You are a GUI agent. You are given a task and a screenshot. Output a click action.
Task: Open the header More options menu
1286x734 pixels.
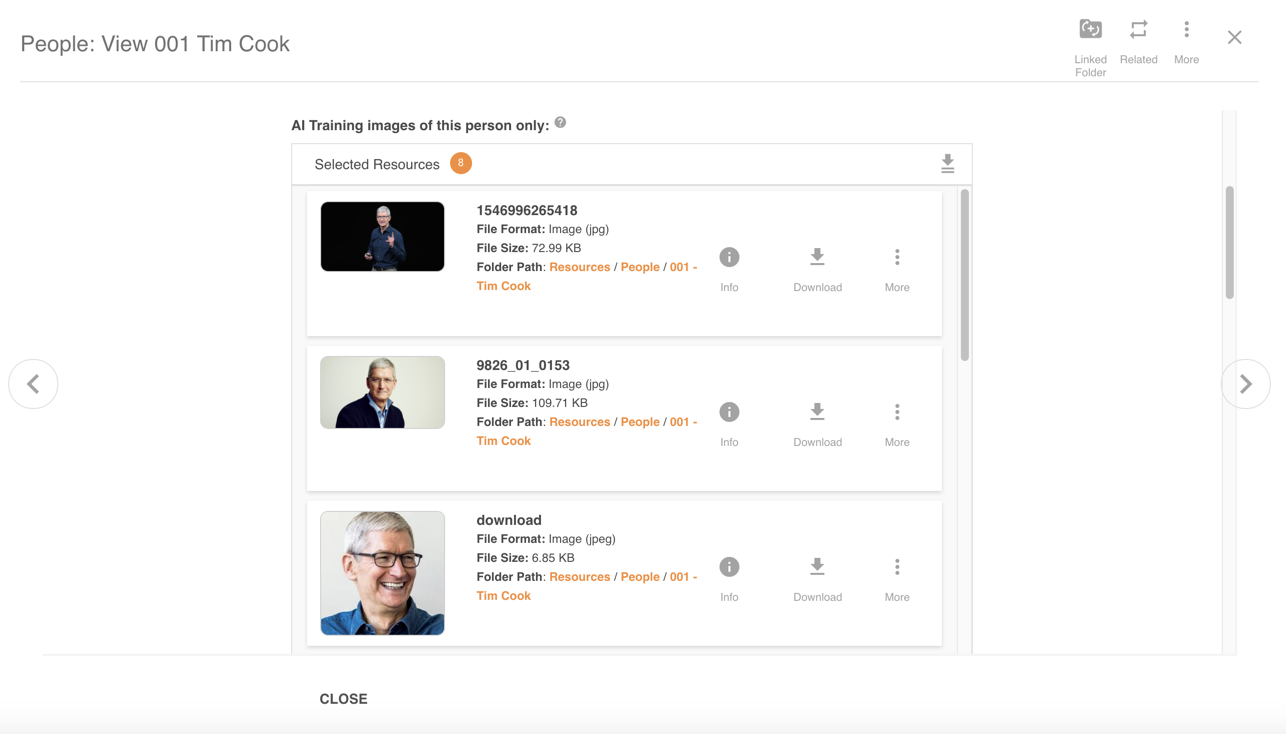coord(1186,30)
